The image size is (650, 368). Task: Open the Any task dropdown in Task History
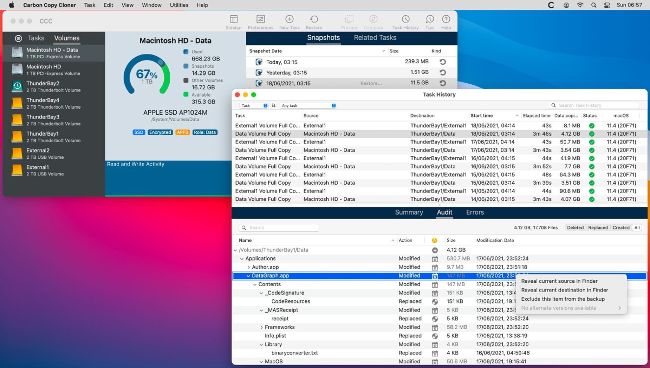tap(308, 106)
